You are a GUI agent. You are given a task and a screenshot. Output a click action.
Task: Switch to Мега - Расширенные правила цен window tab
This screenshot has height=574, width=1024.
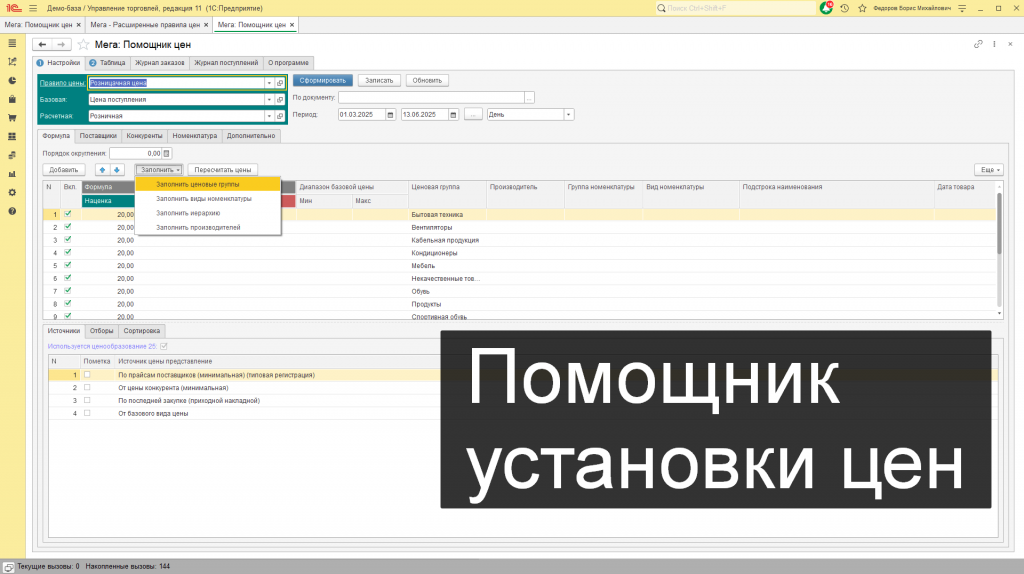pos(145,25)
